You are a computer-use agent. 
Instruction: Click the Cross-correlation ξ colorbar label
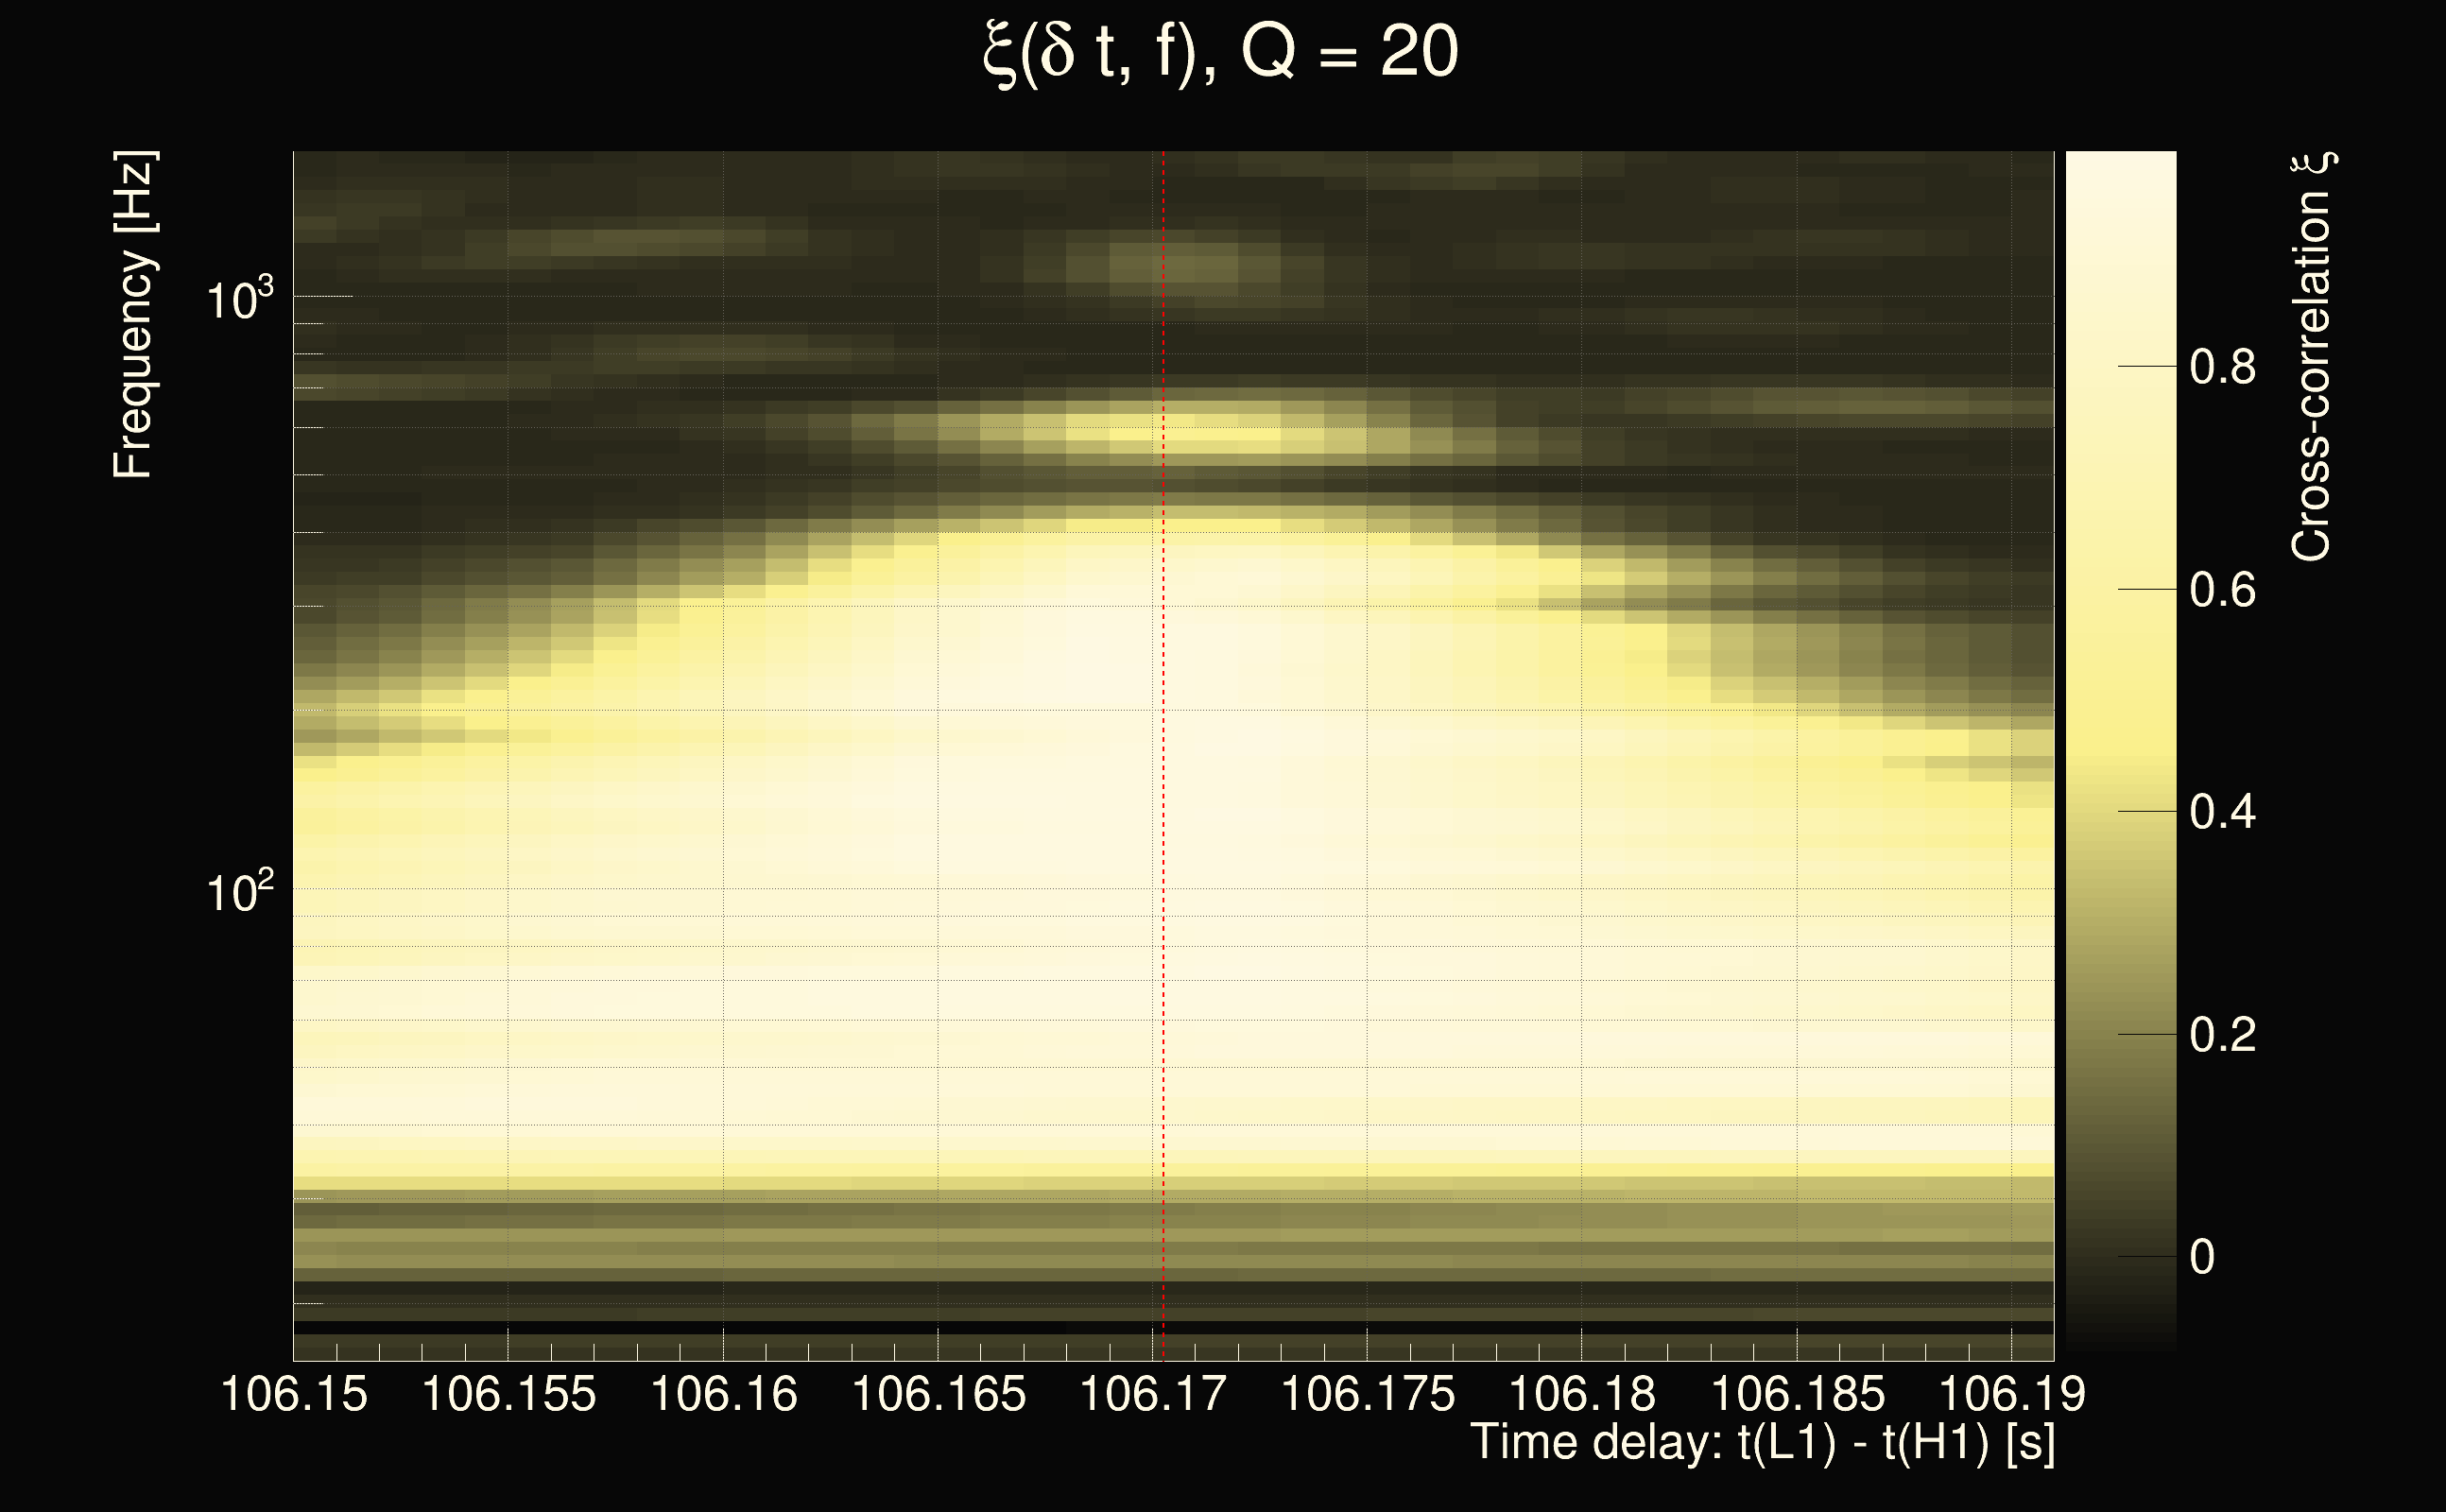point(2312,357)
